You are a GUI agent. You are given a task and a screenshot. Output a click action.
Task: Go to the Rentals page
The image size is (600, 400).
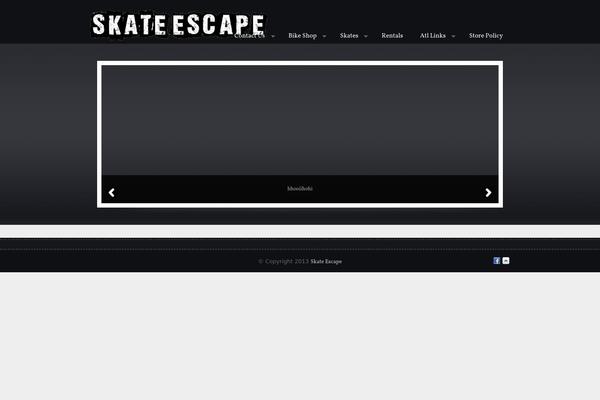pyautogui.click(x=392, y=36)
